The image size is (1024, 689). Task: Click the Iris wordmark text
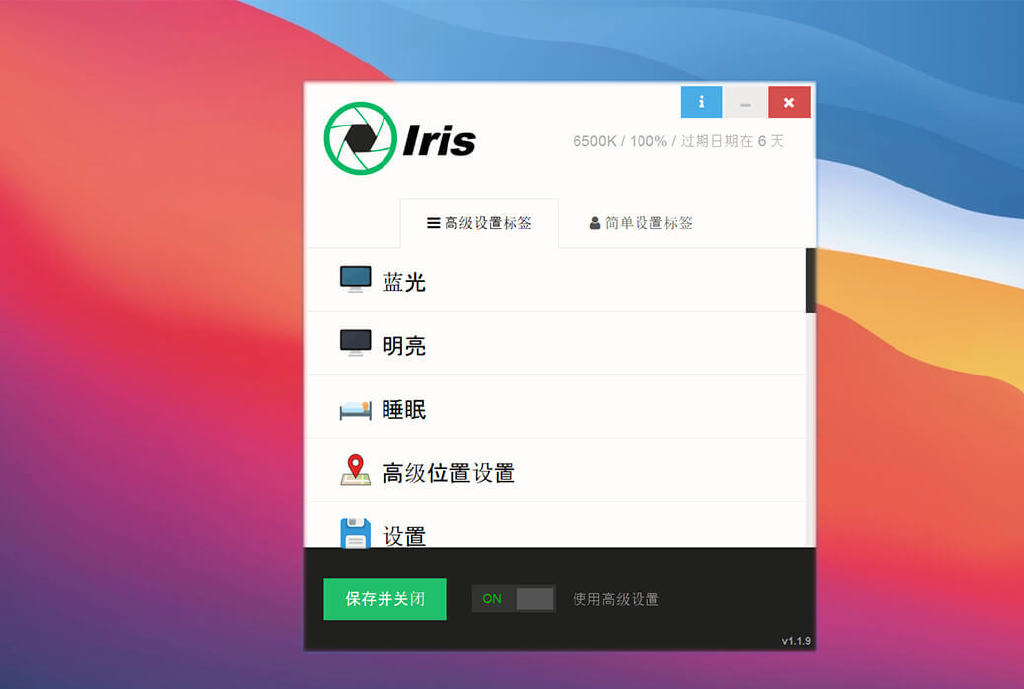tap(440, 140)
